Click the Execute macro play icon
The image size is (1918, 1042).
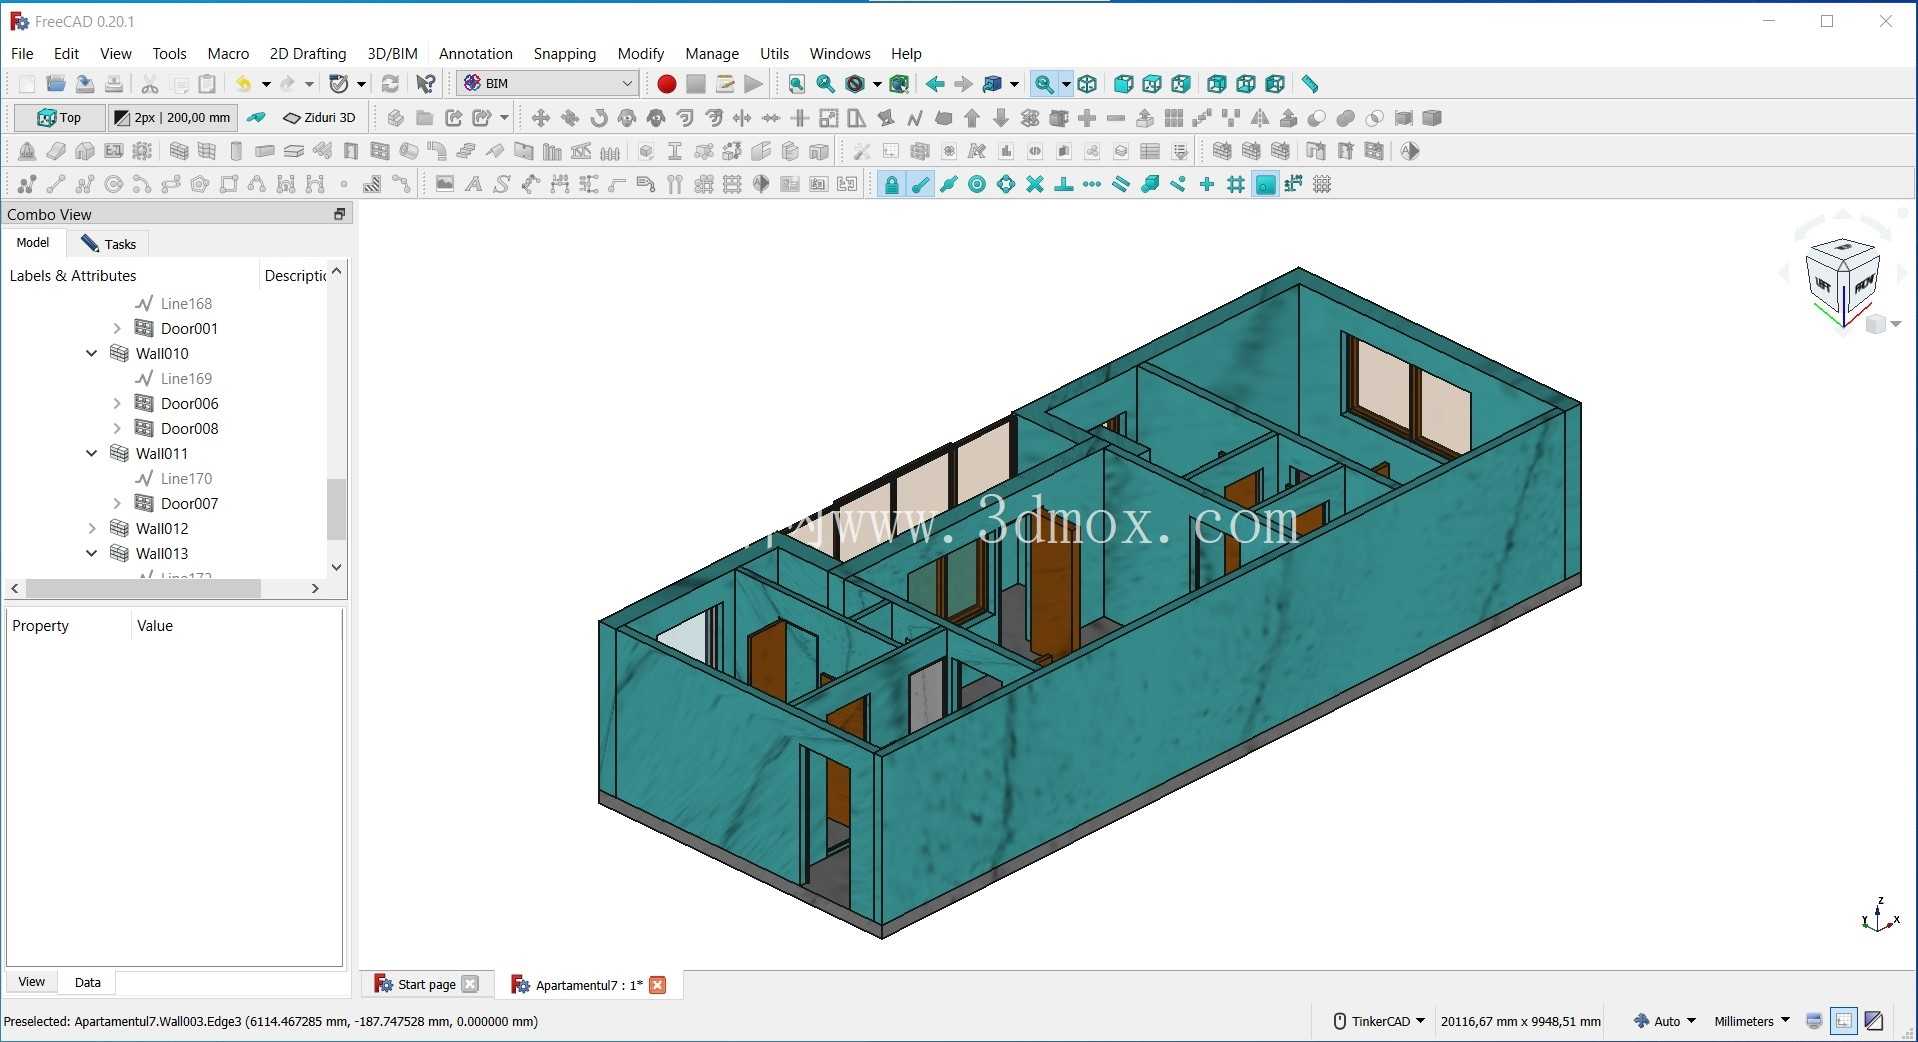pyautogui.click(x=754, y=84)
